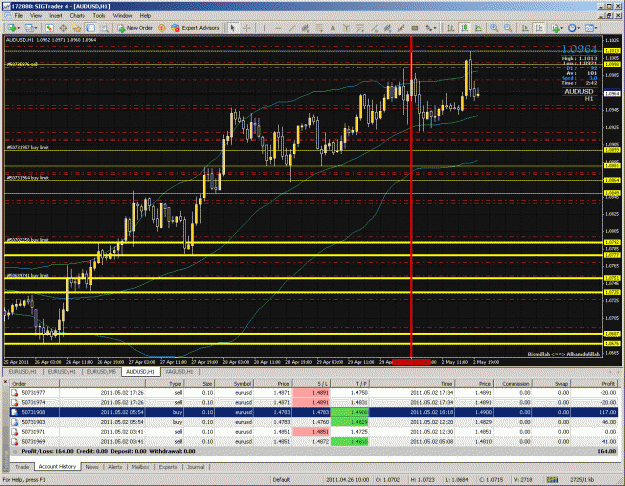The height and width of the screenshot is (486, 625).
Task: Select the rectangle shape tool
Action: 415,28
